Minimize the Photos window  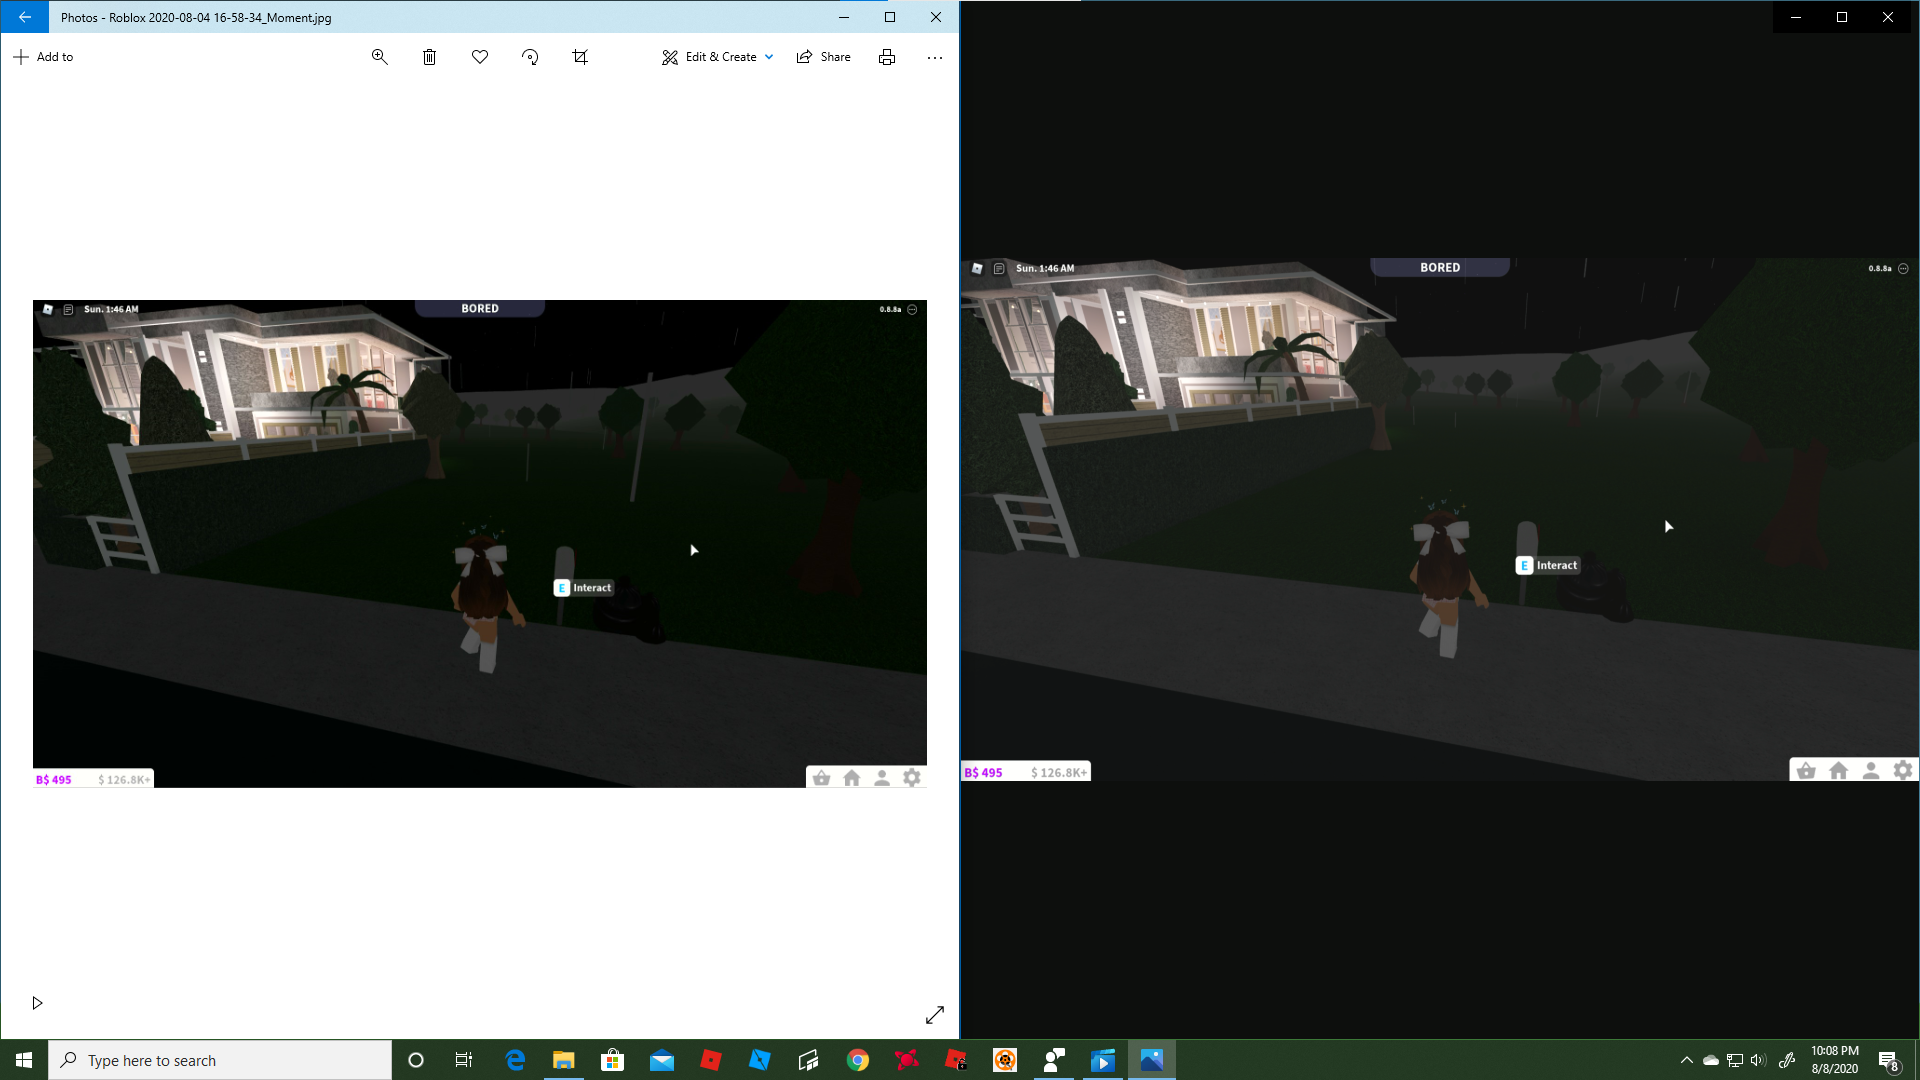click(844, 17)
